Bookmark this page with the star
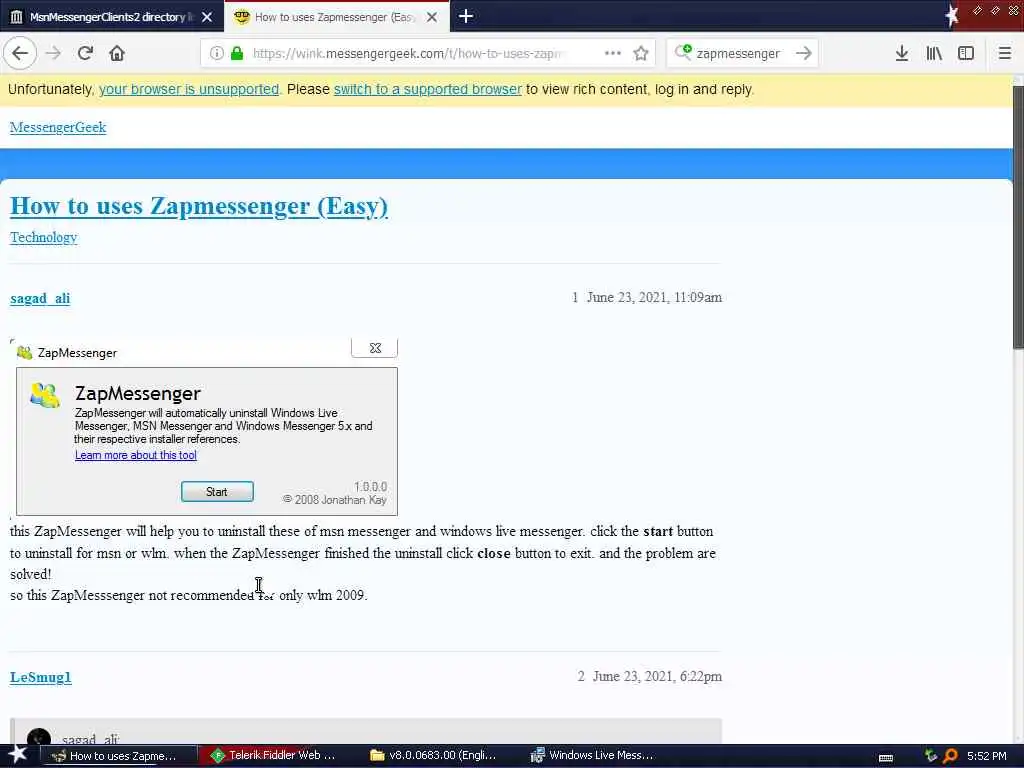 point(641,53)
